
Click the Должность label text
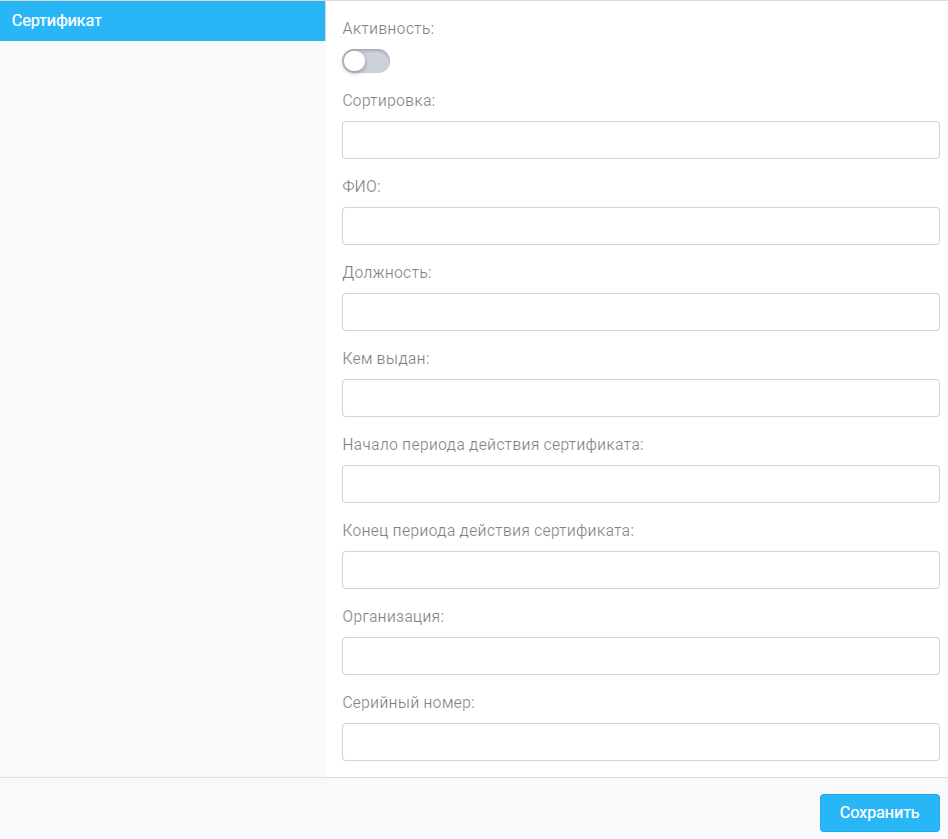point(386,273)
